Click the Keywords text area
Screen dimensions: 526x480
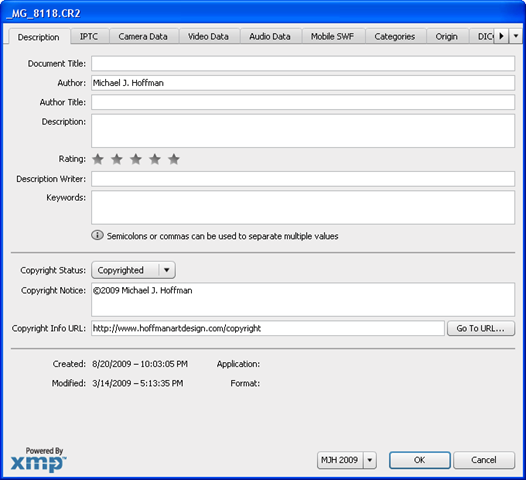(303, 208)
